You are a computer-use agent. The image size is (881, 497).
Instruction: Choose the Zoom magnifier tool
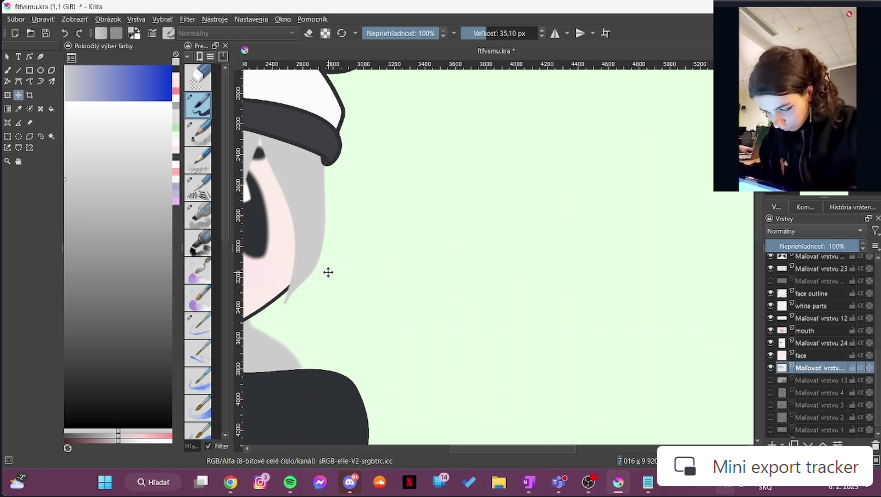[x=7, y=161]
